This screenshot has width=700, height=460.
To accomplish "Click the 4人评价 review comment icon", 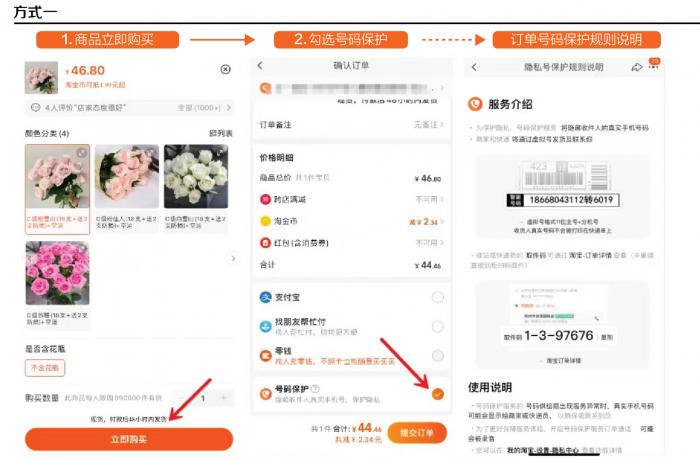I will coord(35,108).
